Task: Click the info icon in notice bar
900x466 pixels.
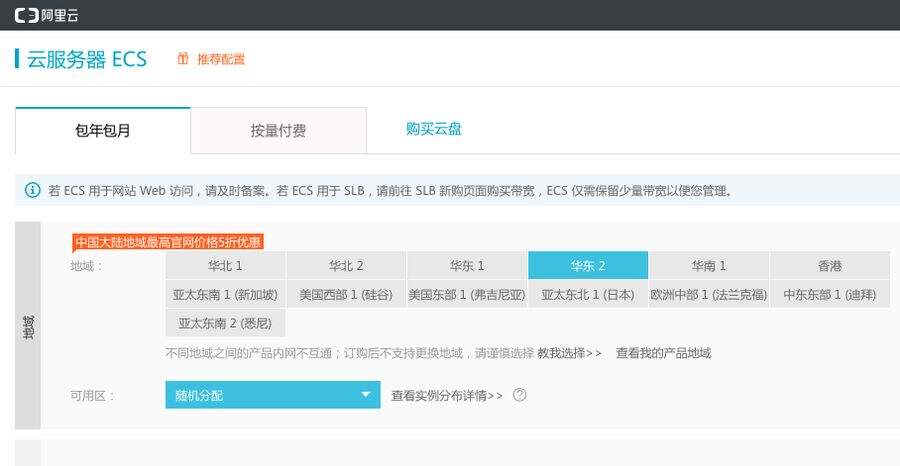Action: pos(33,190)
